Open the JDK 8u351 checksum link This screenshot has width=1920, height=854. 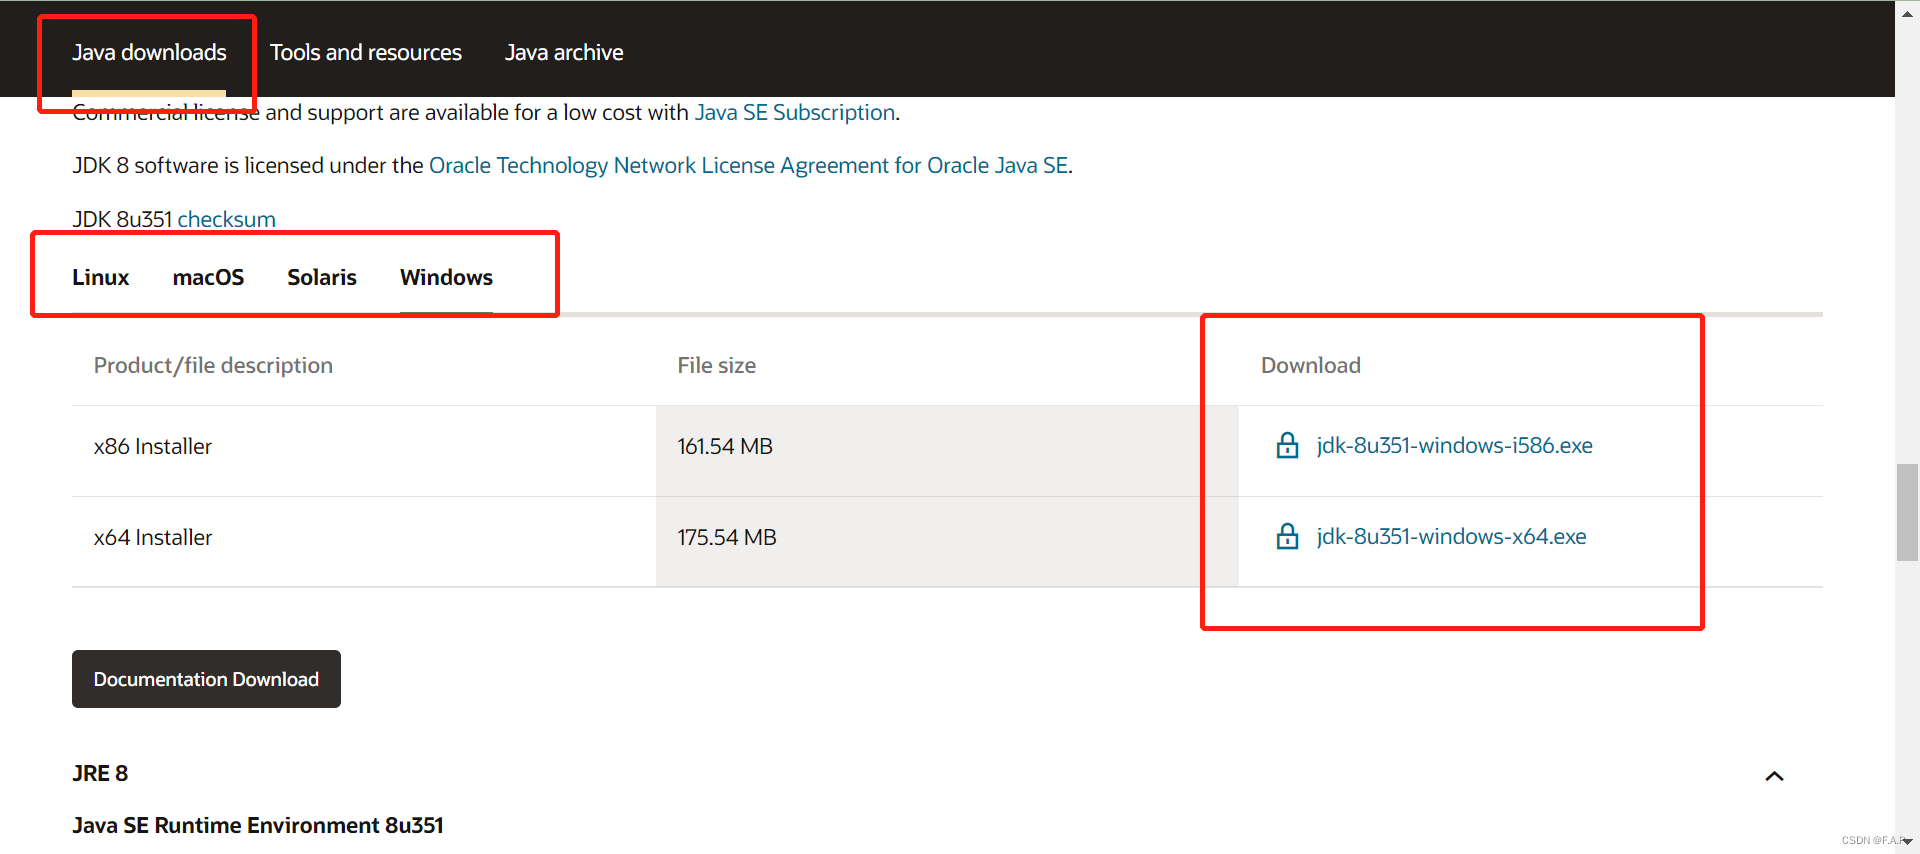226,219
